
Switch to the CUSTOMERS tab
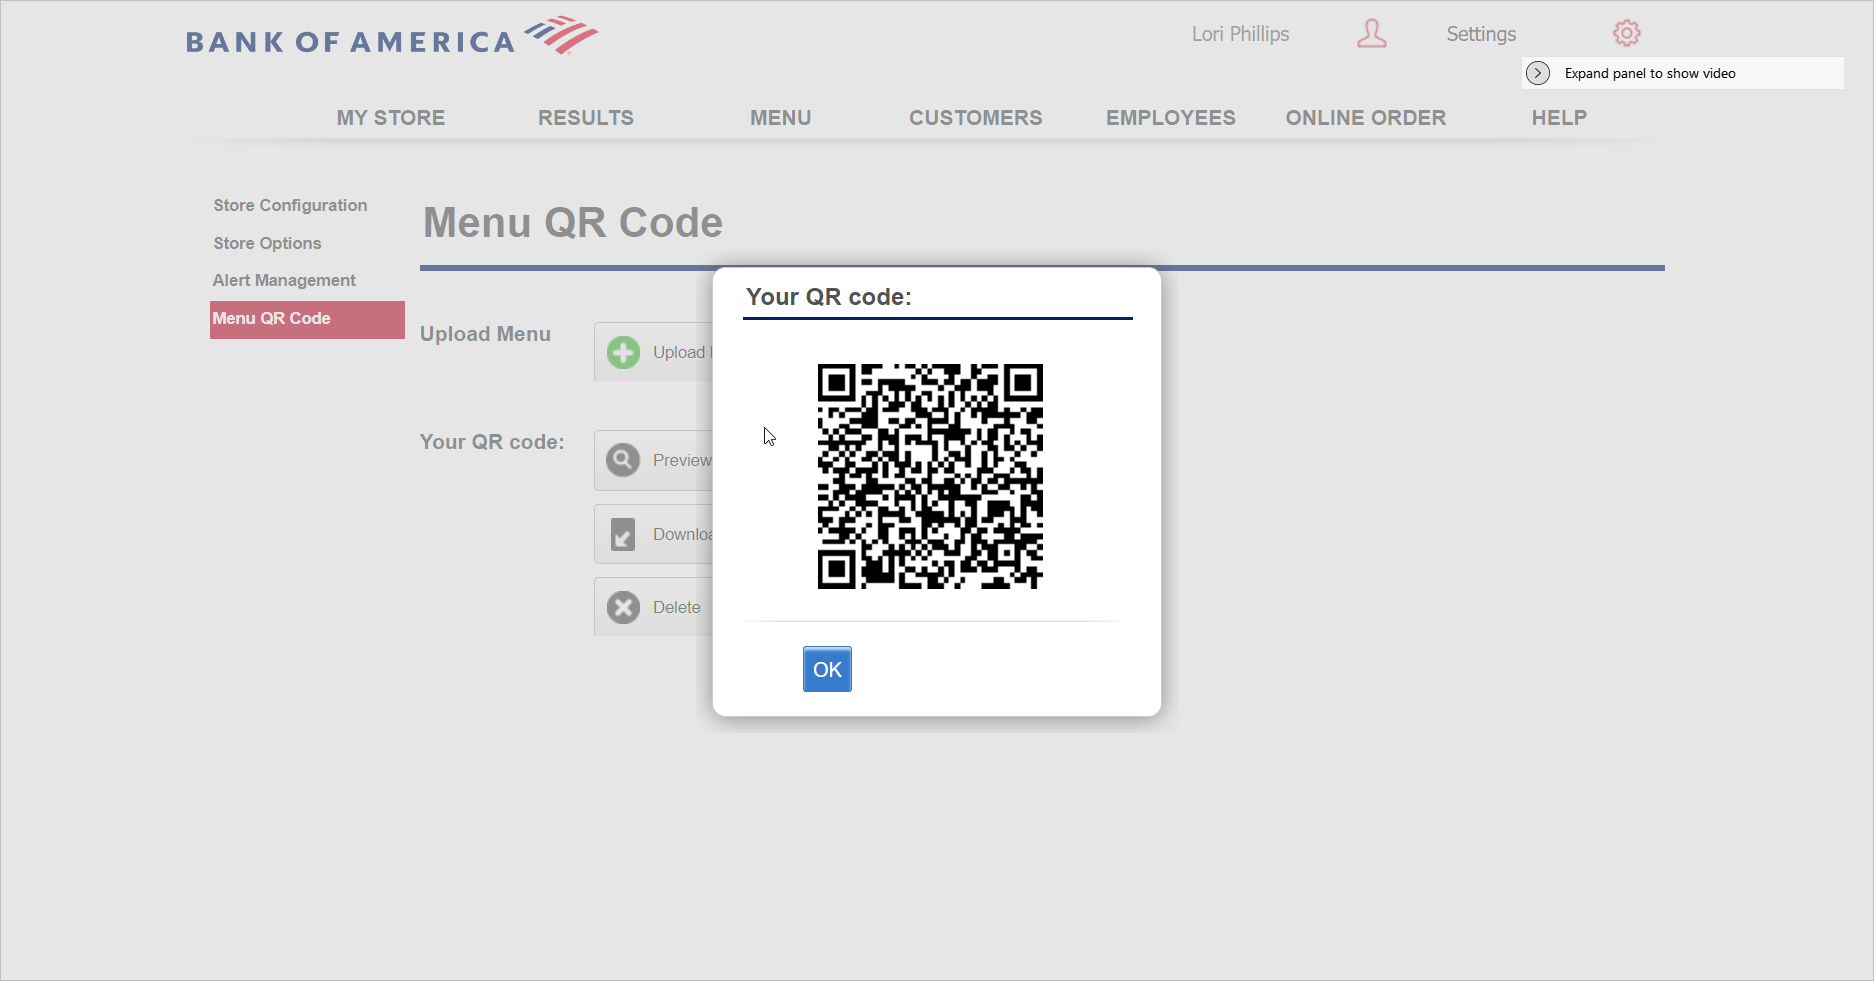tap(976, 117)
